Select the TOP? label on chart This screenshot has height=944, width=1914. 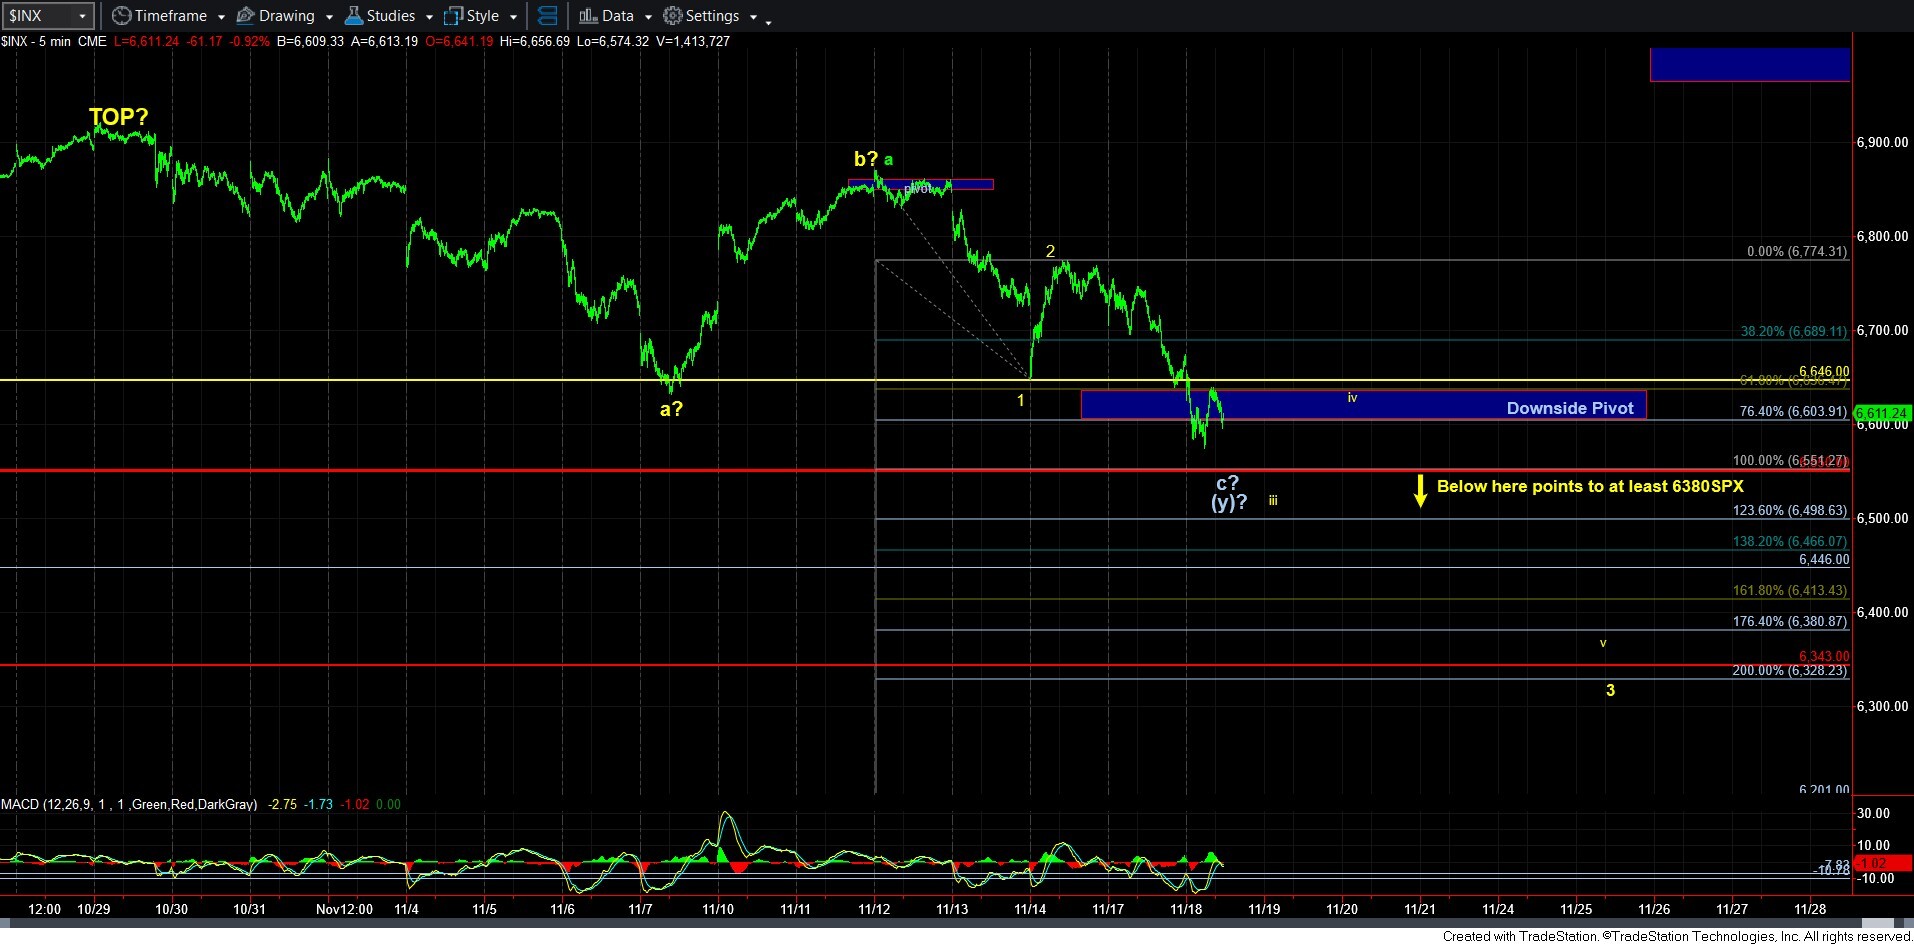pos(118,117)
